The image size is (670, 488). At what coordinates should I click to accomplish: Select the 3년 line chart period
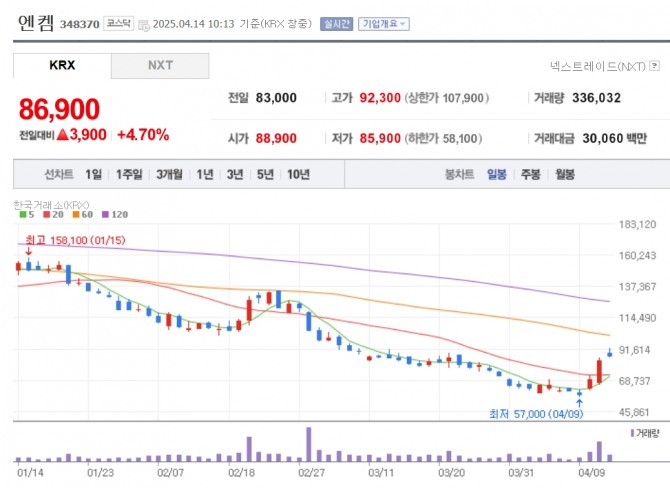coord(235,174)
